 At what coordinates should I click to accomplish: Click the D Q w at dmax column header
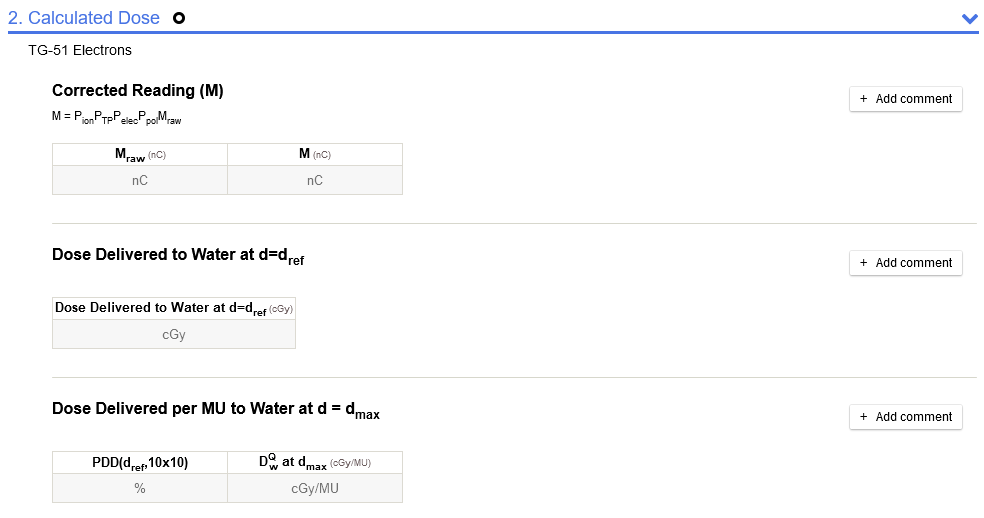pos(315,462)
